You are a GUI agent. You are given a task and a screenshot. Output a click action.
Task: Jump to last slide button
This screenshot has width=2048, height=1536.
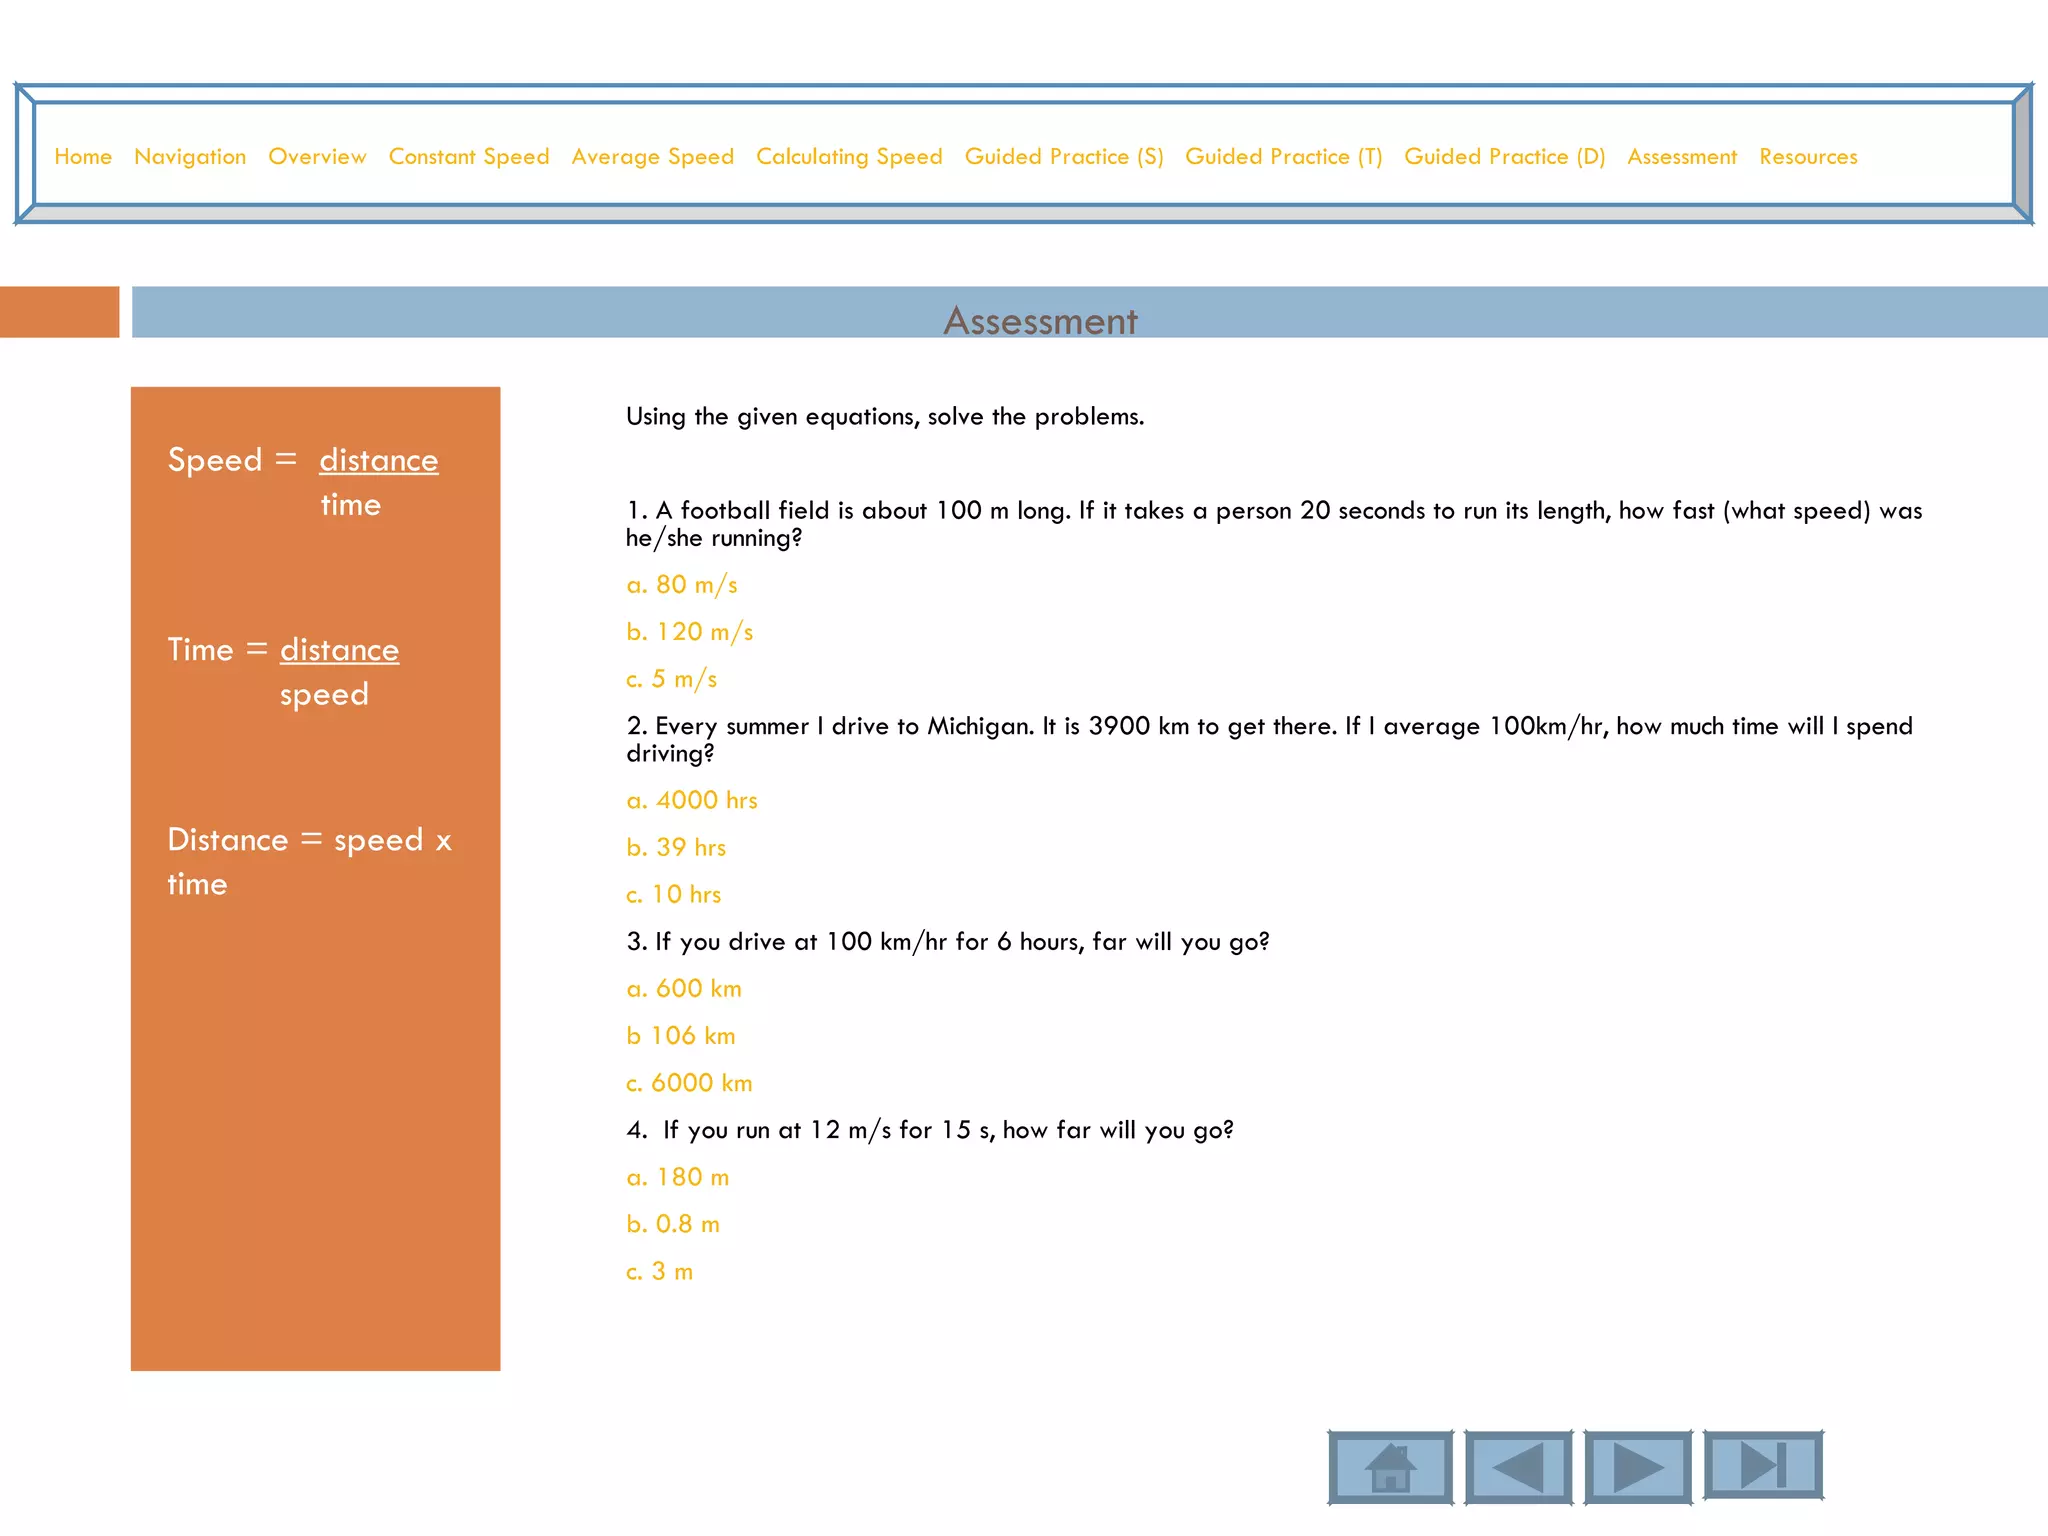coord(1763,1465)
